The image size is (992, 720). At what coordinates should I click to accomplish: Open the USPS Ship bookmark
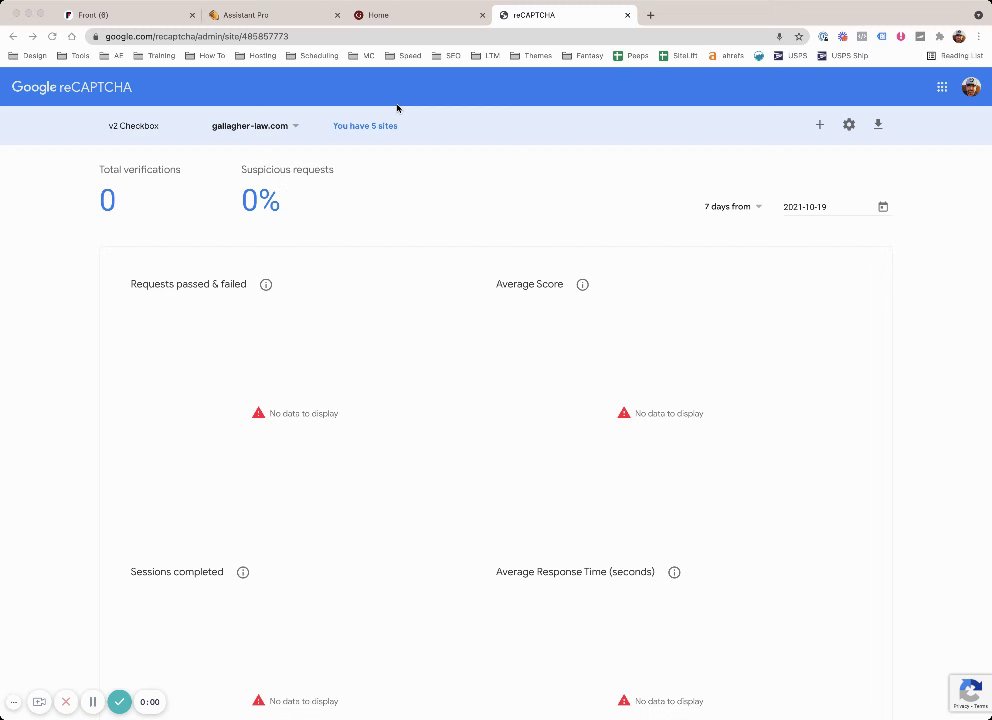coord(842,56)
